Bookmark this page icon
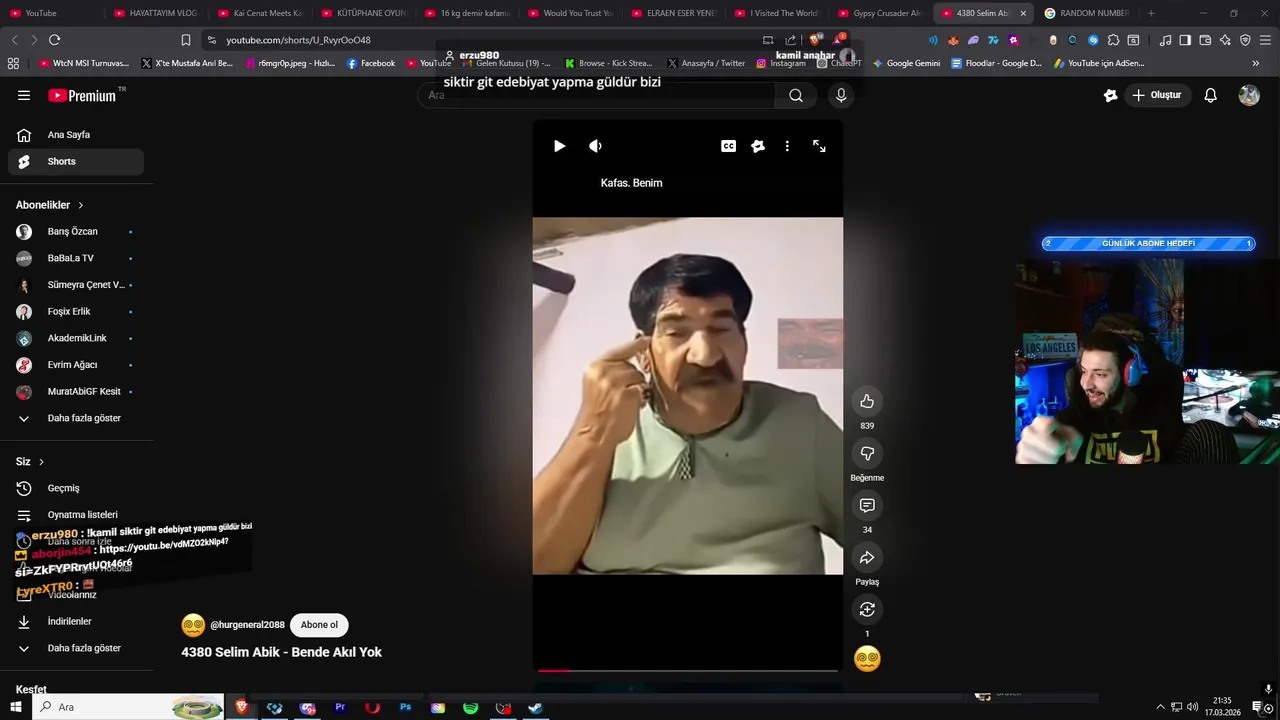The image size is (1280, 720). tap(186, 40)
